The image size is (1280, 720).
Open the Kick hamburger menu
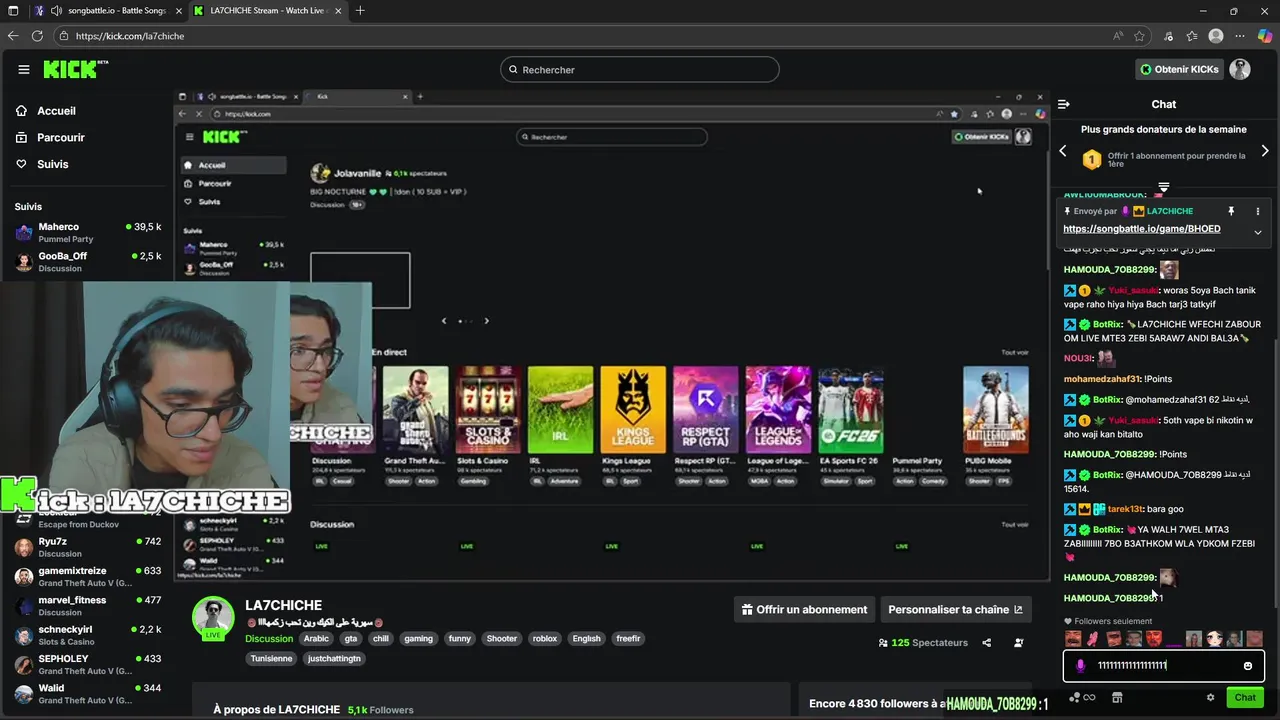point(24,70)
